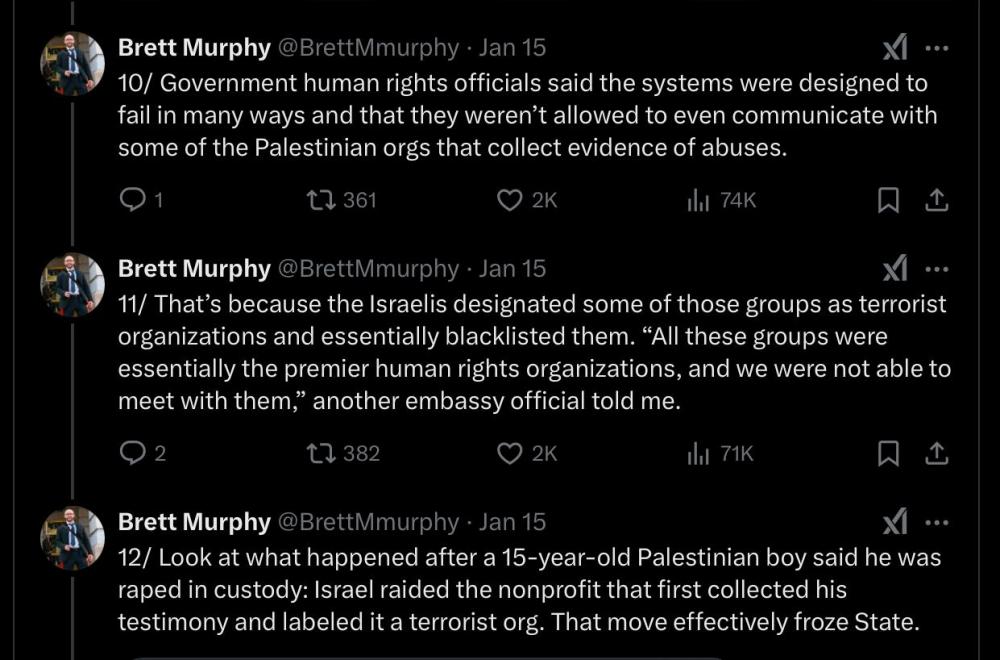The height and width of the screenshot is (660, 1000).
Task: Like tweet 11/ about blacklisted groups
Action: (510, 454)
